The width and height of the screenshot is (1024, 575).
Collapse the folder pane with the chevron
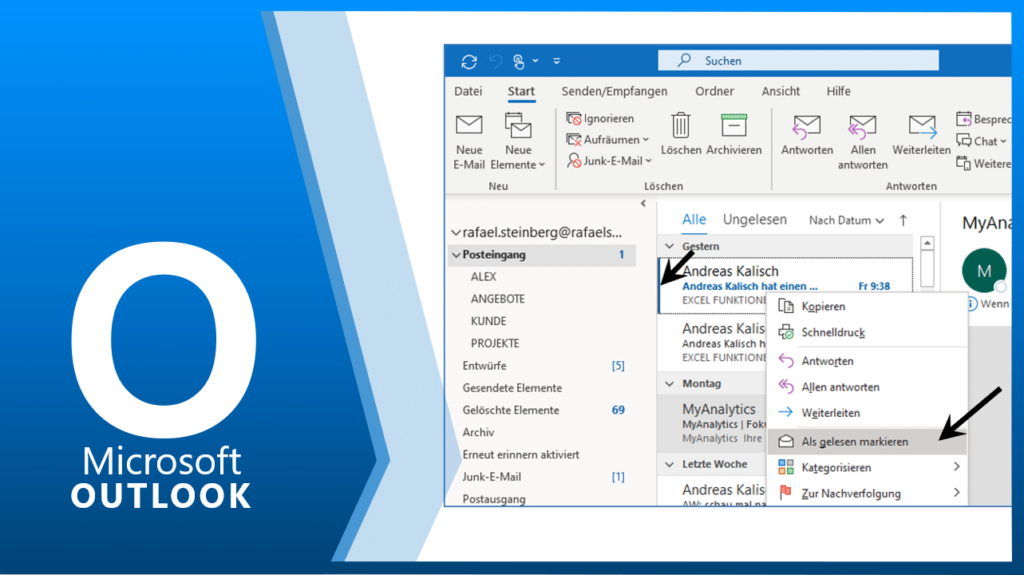[643, 203]
